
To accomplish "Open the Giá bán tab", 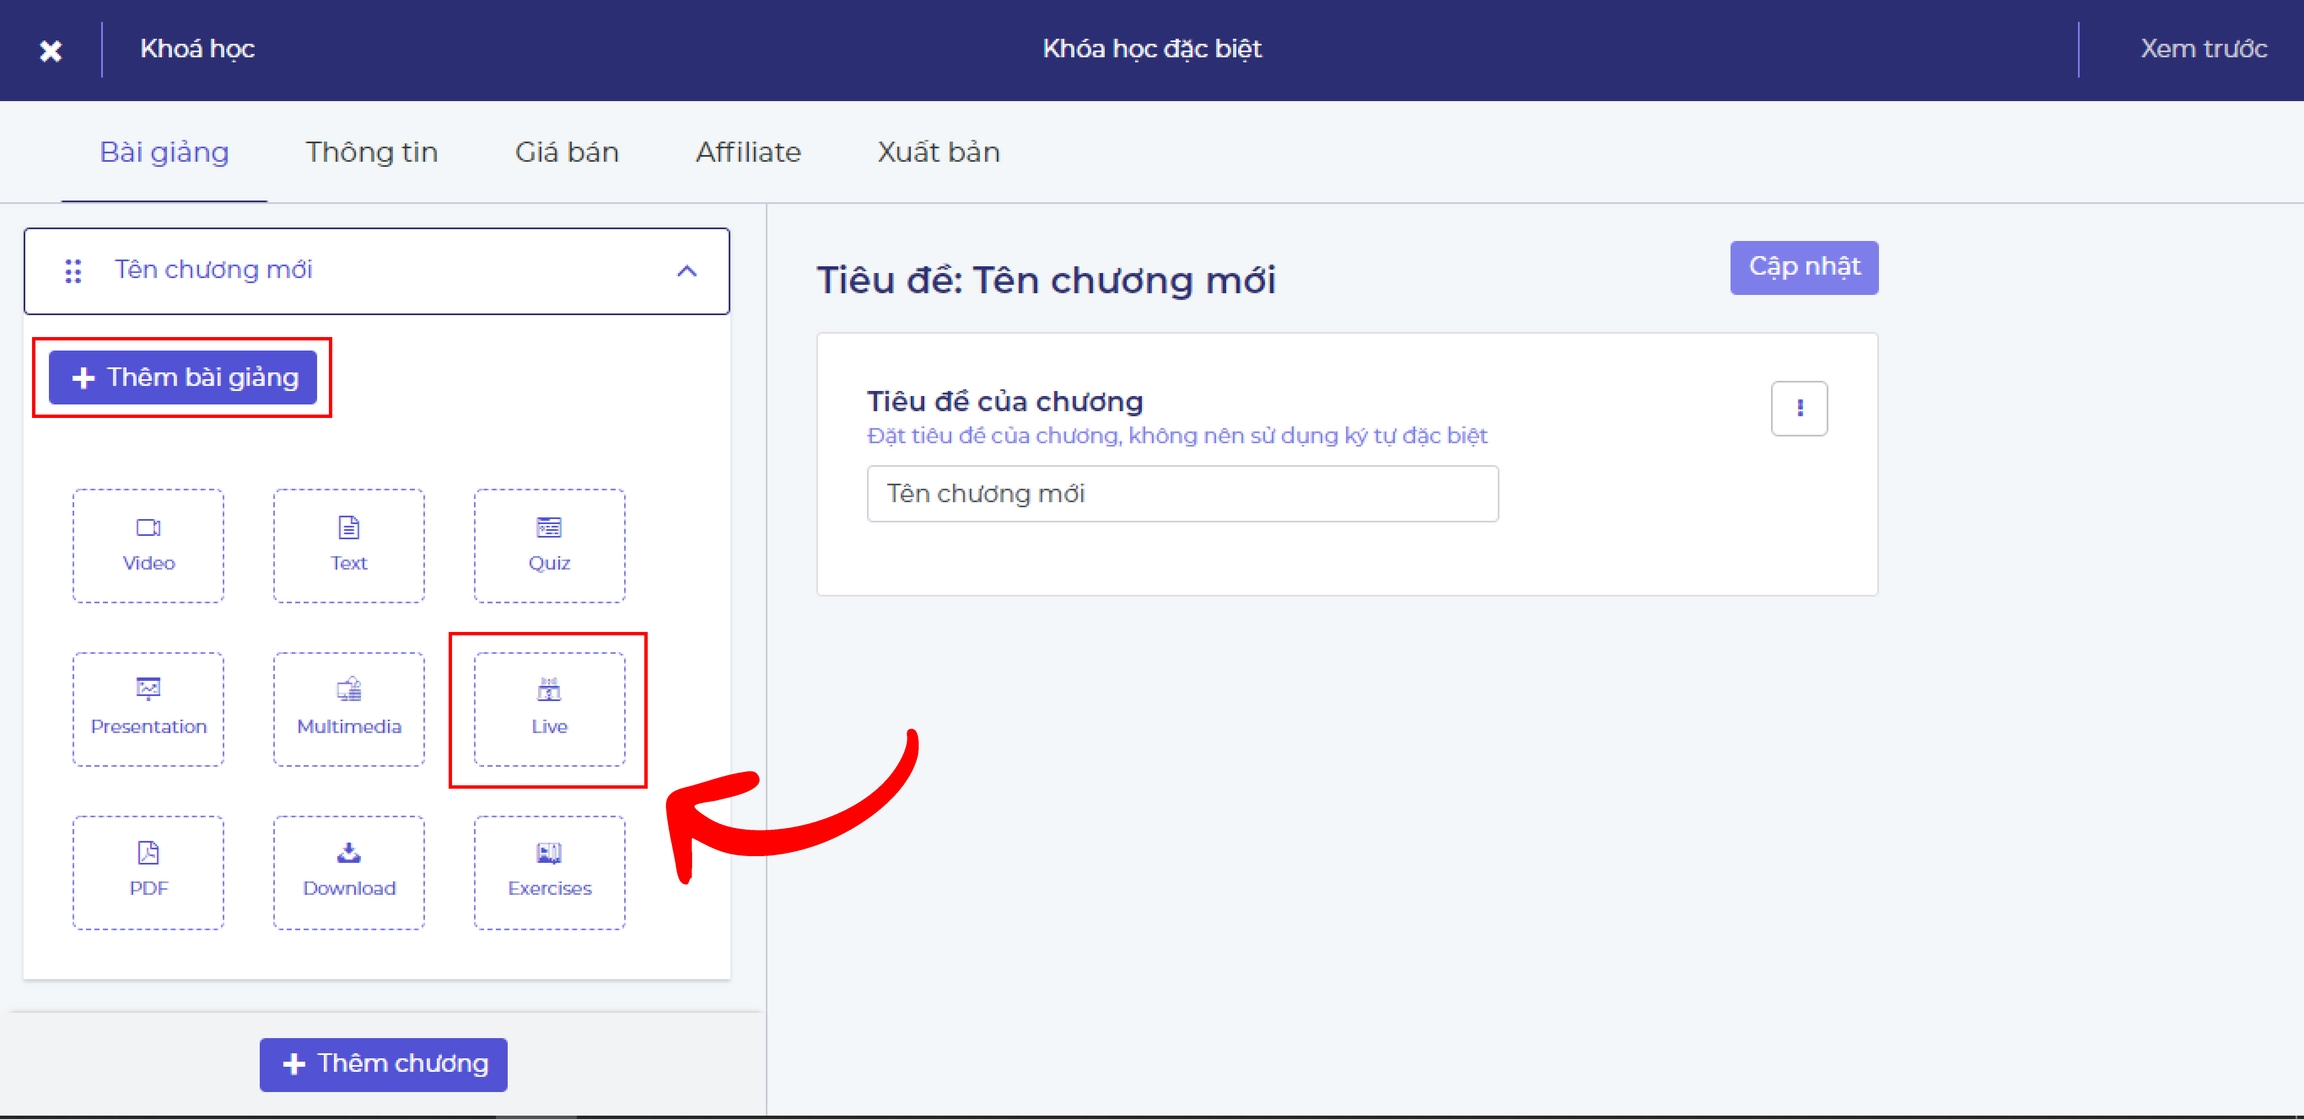I will click(566, 152).
